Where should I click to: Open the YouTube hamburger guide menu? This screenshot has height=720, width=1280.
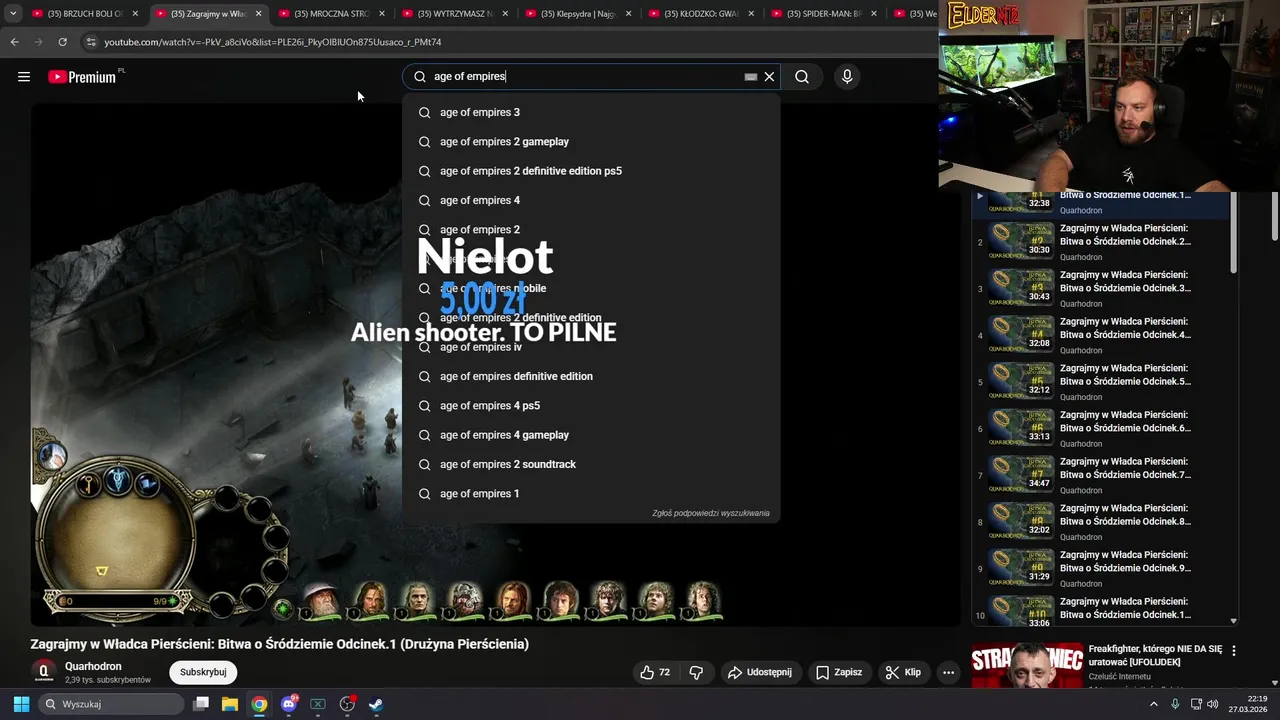click(x=24, y=77)
